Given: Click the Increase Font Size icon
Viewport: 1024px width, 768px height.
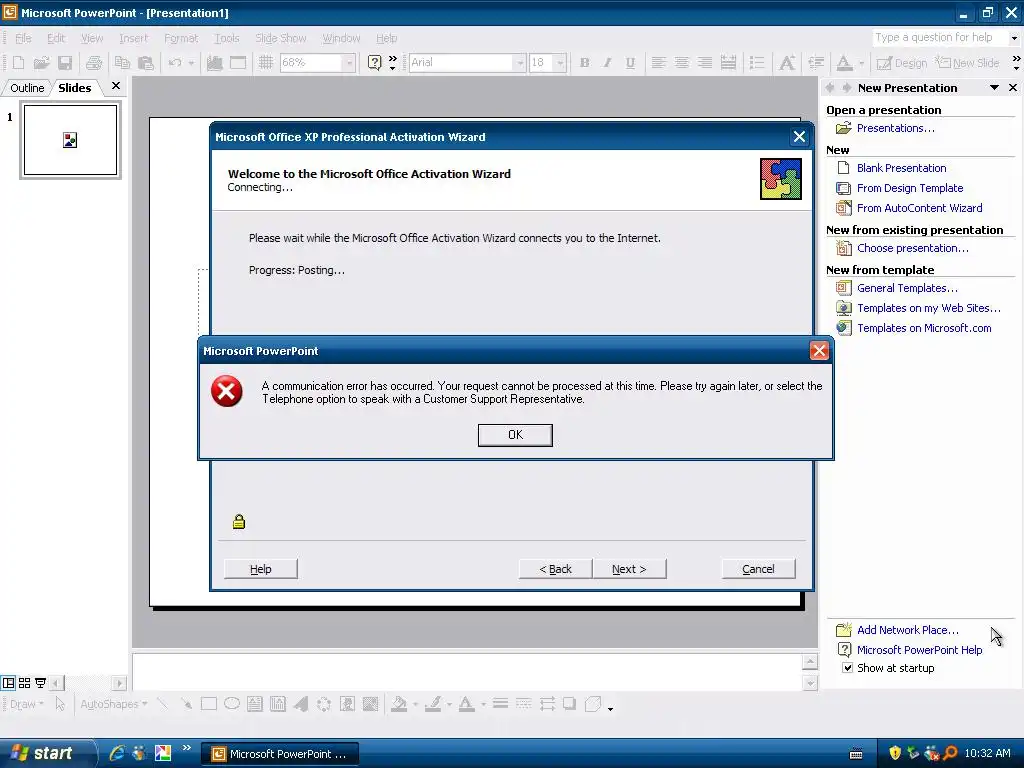Looking at the screenshot, I should click(x=787, y=63).
